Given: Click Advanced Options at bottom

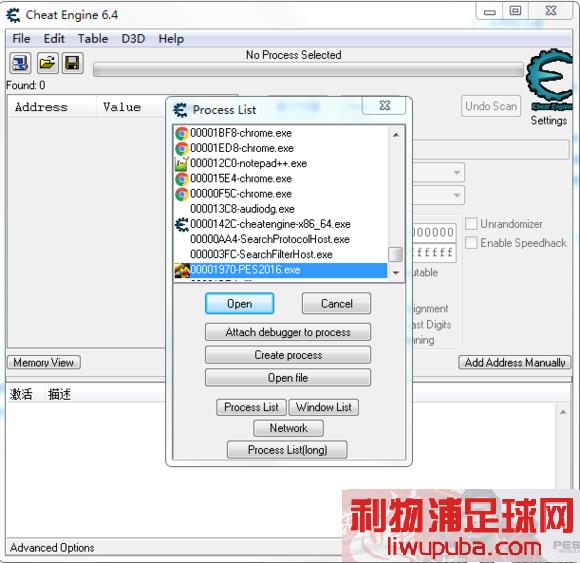Looking at the screenshot, I should (x=52, y=547).
